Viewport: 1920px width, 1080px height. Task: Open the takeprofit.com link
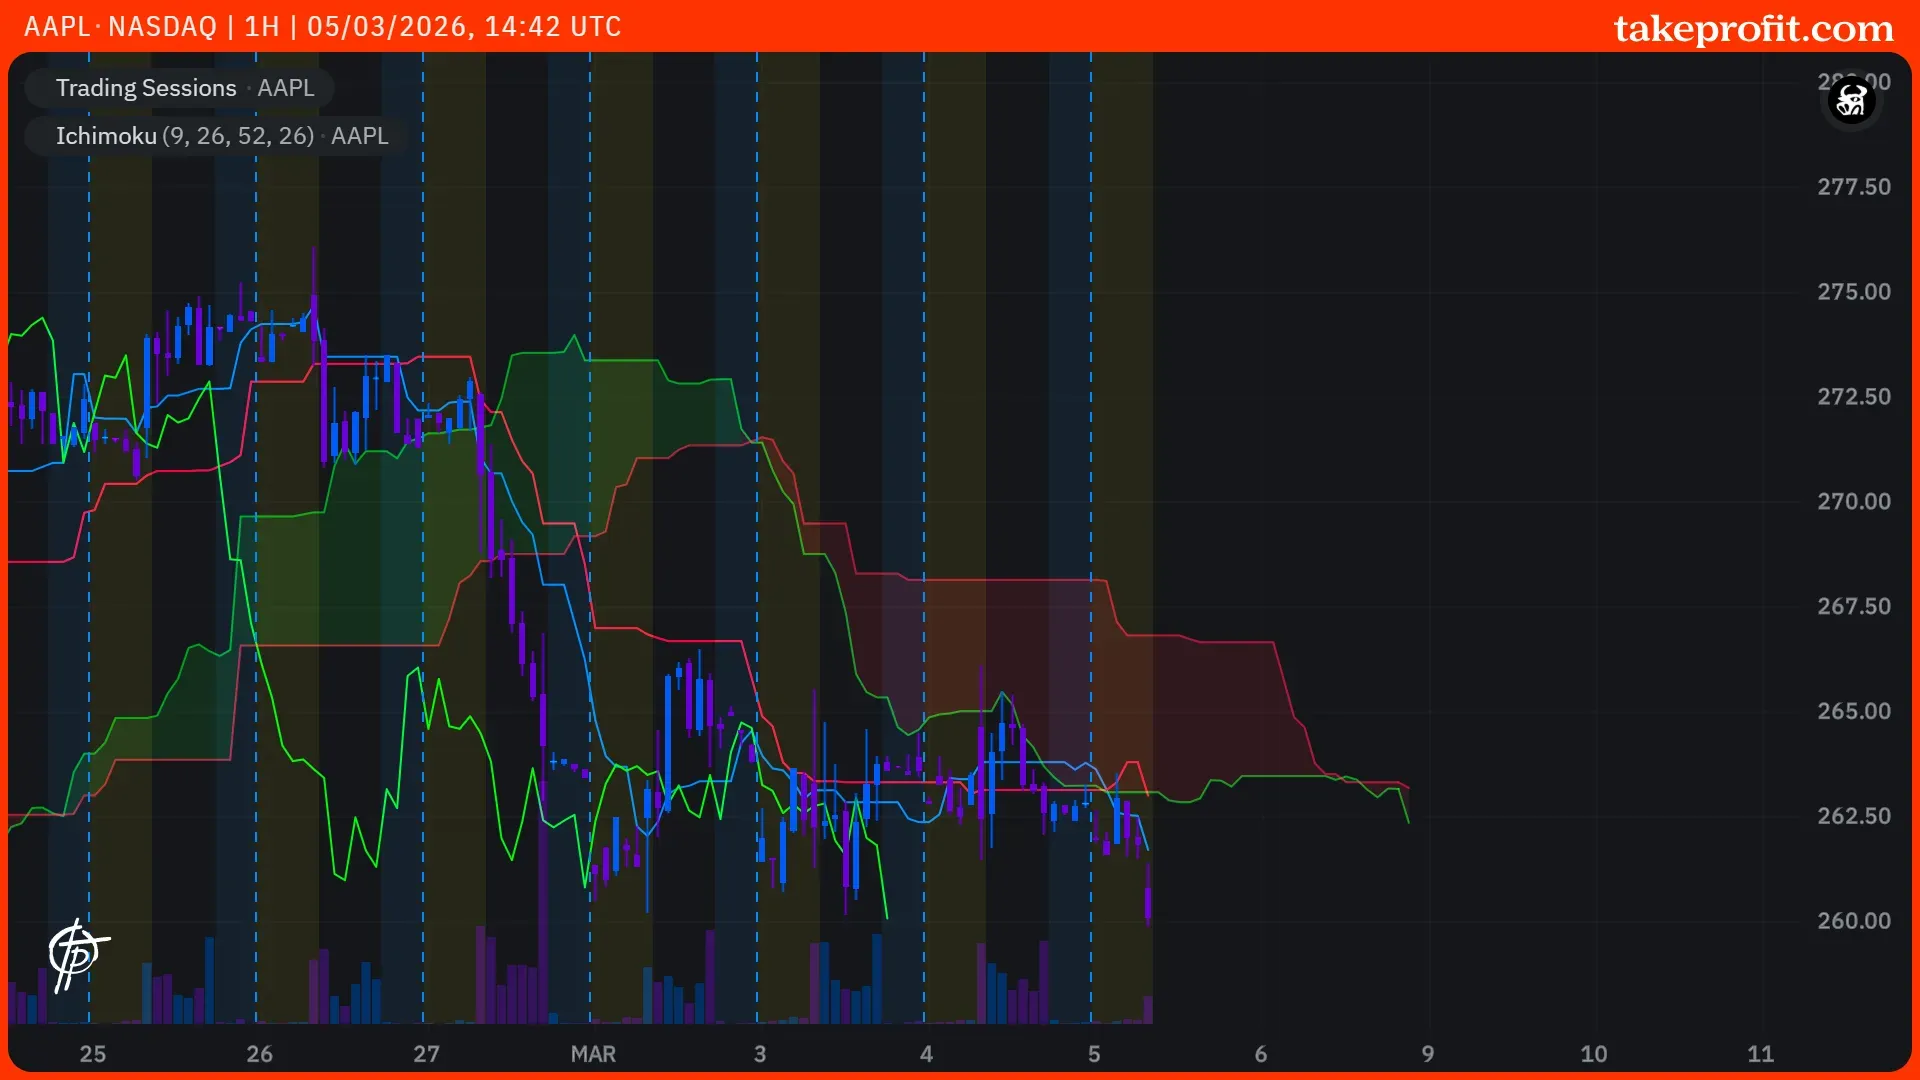click(x=1753, y=28)
